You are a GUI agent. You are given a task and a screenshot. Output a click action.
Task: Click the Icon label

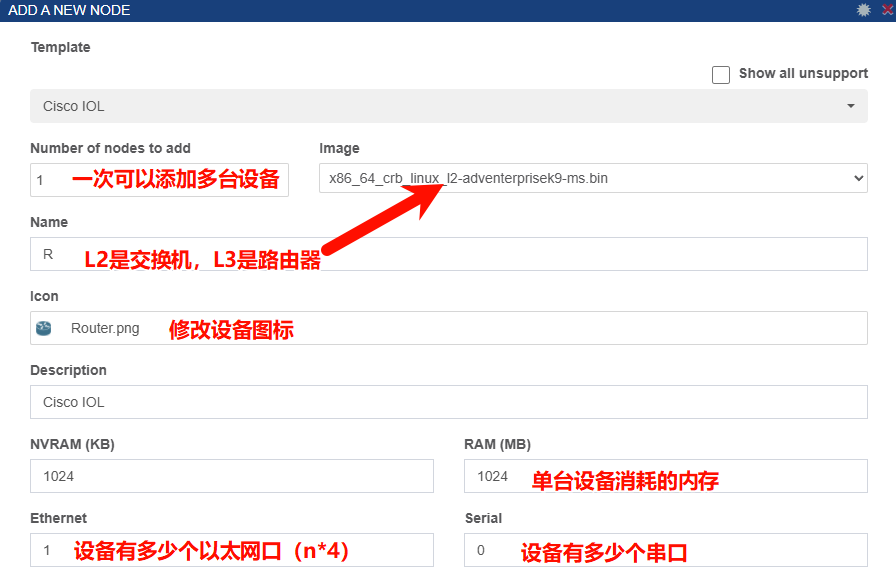click(44, 296)
